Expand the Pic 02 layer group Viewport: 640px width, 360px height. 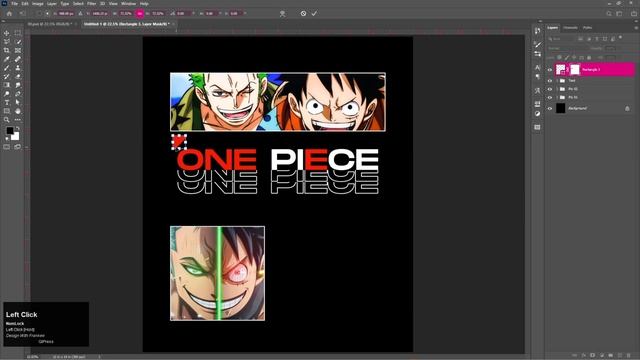tap(557, 89)
